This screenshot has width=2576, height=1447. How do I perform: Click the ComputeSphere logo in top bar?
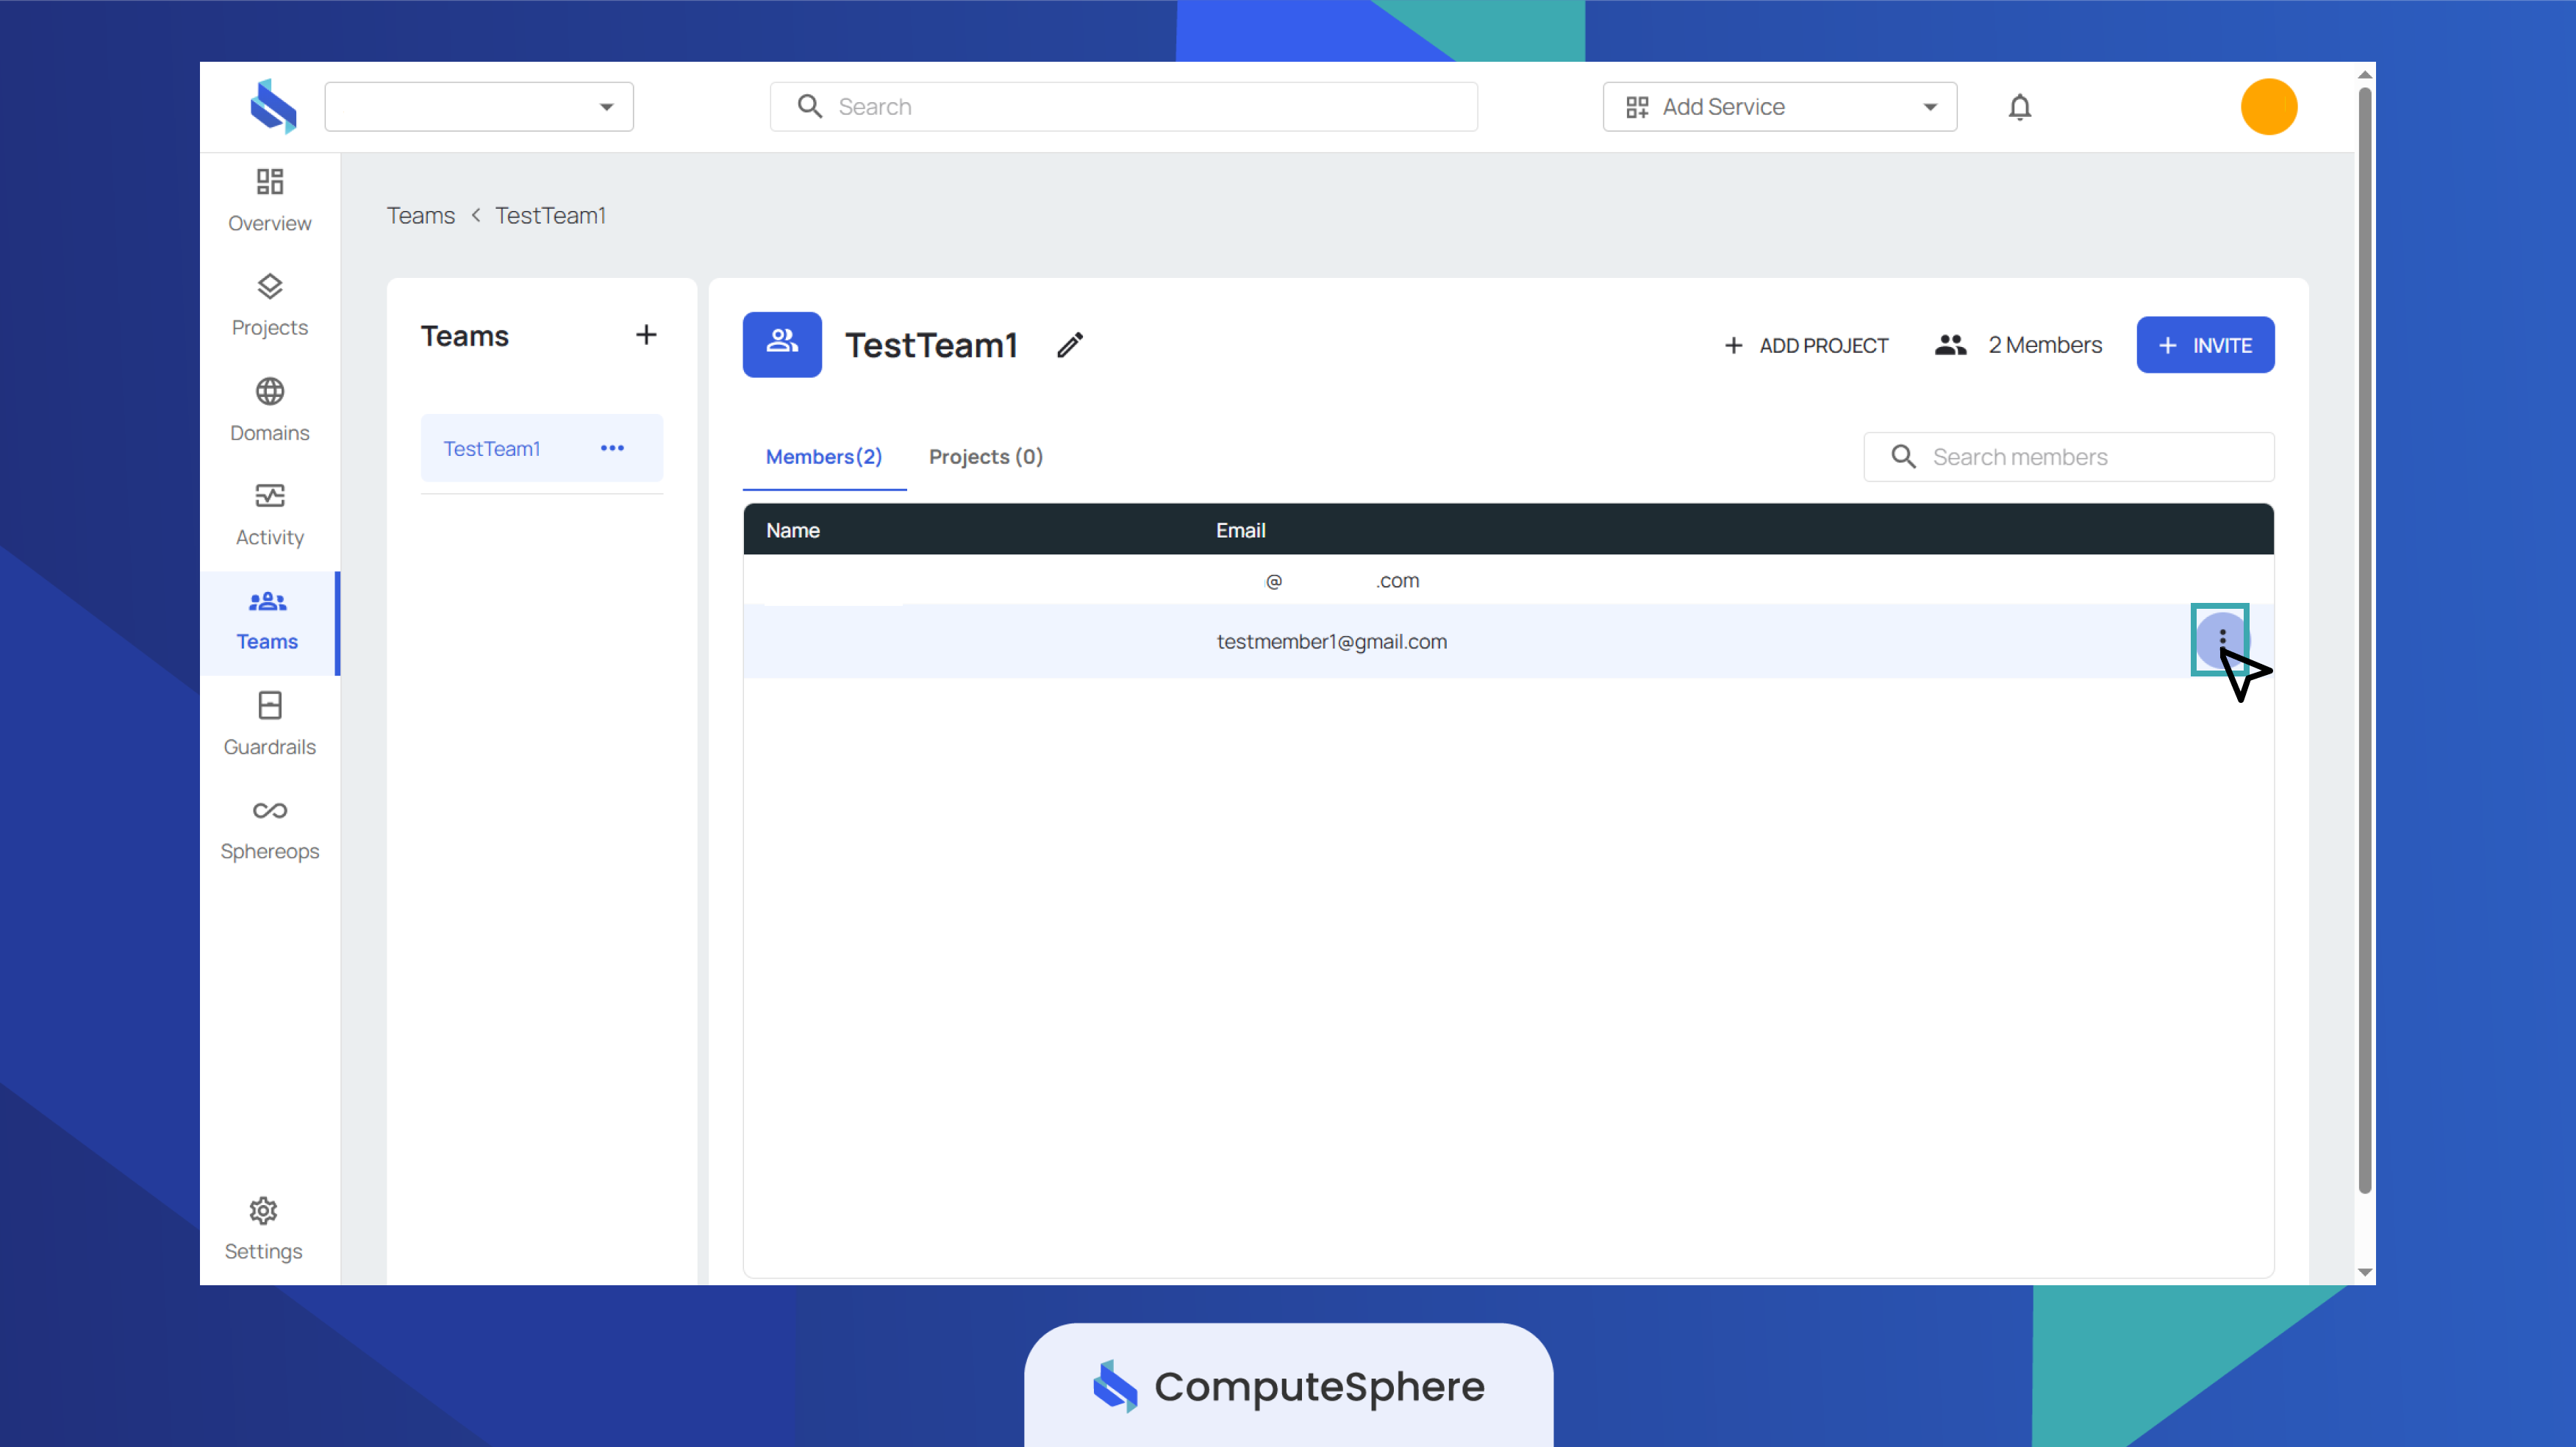tap(273, 106)
